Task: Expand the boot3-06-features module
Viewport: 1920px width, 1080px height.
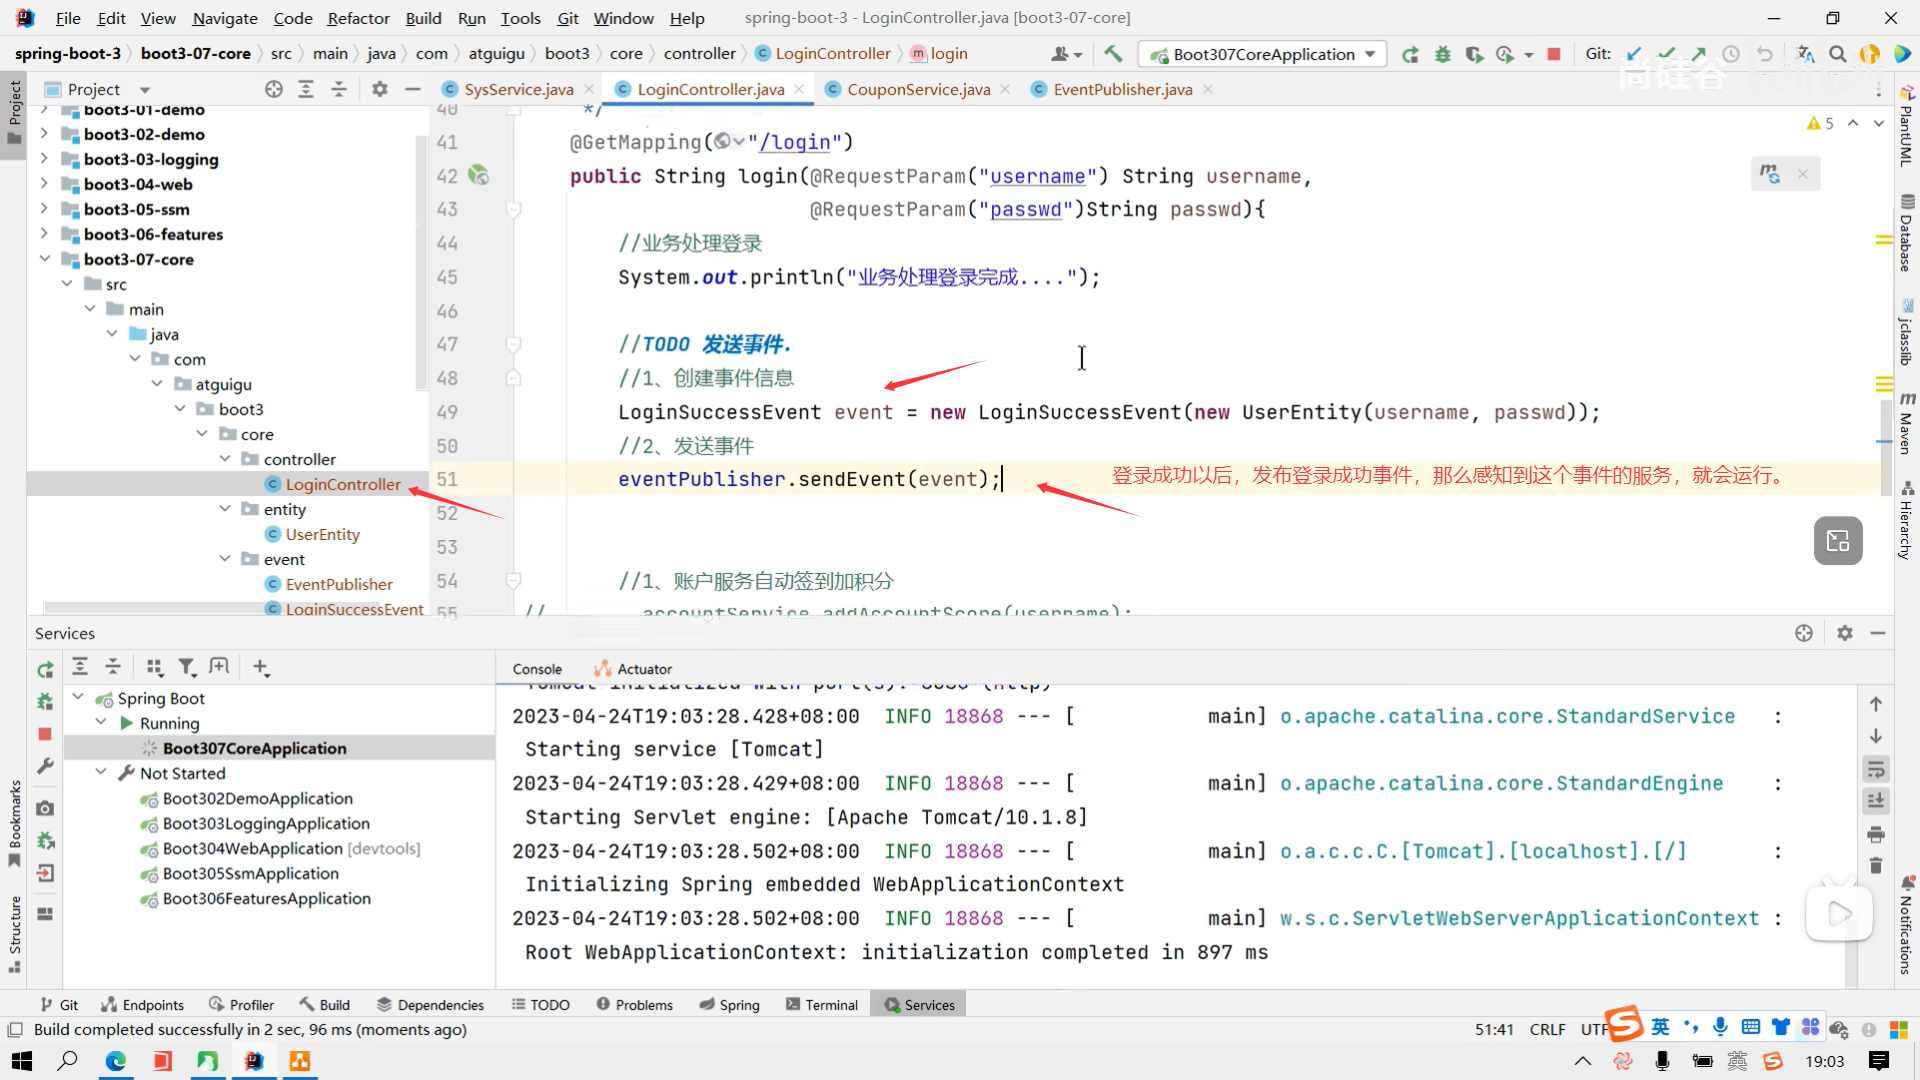Action: 44,234
